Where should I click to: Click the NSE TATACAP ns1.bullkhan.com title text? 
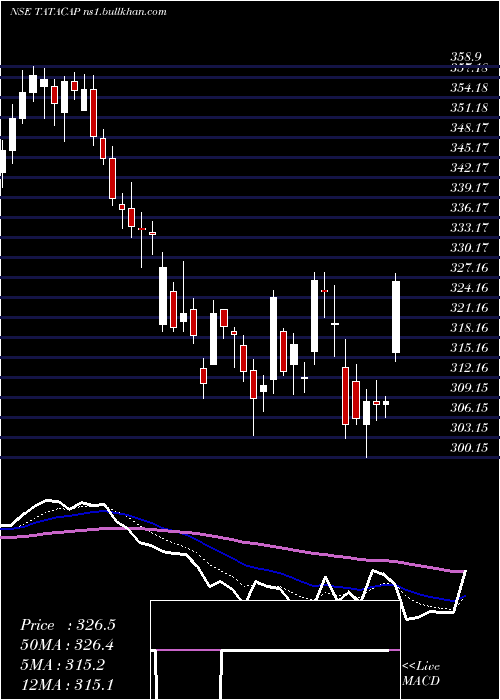pyautogui.click(x=88, y=11)
